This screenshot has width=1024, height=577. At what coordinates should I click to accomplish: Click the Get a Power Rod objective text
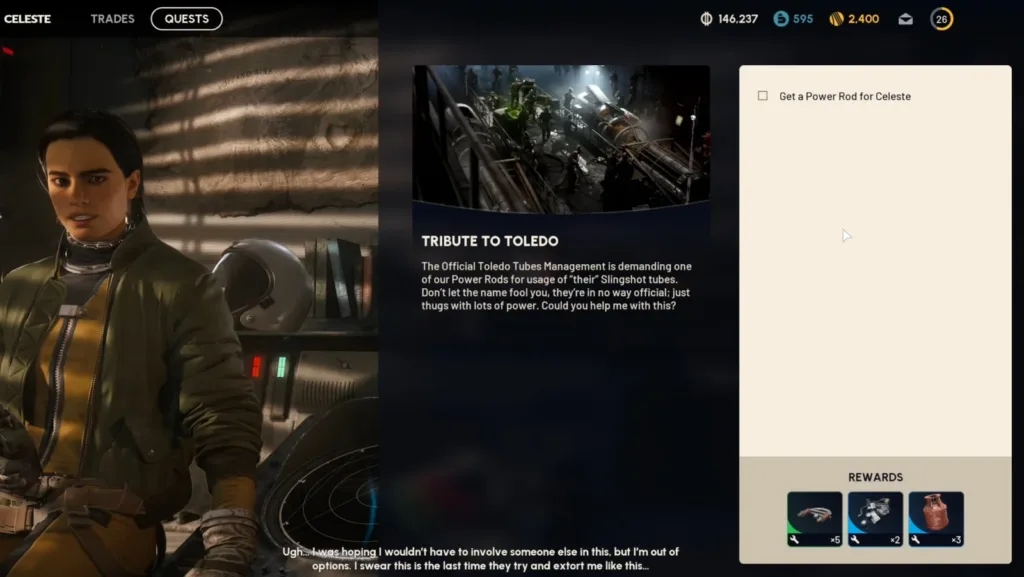[x=845, y=97]
